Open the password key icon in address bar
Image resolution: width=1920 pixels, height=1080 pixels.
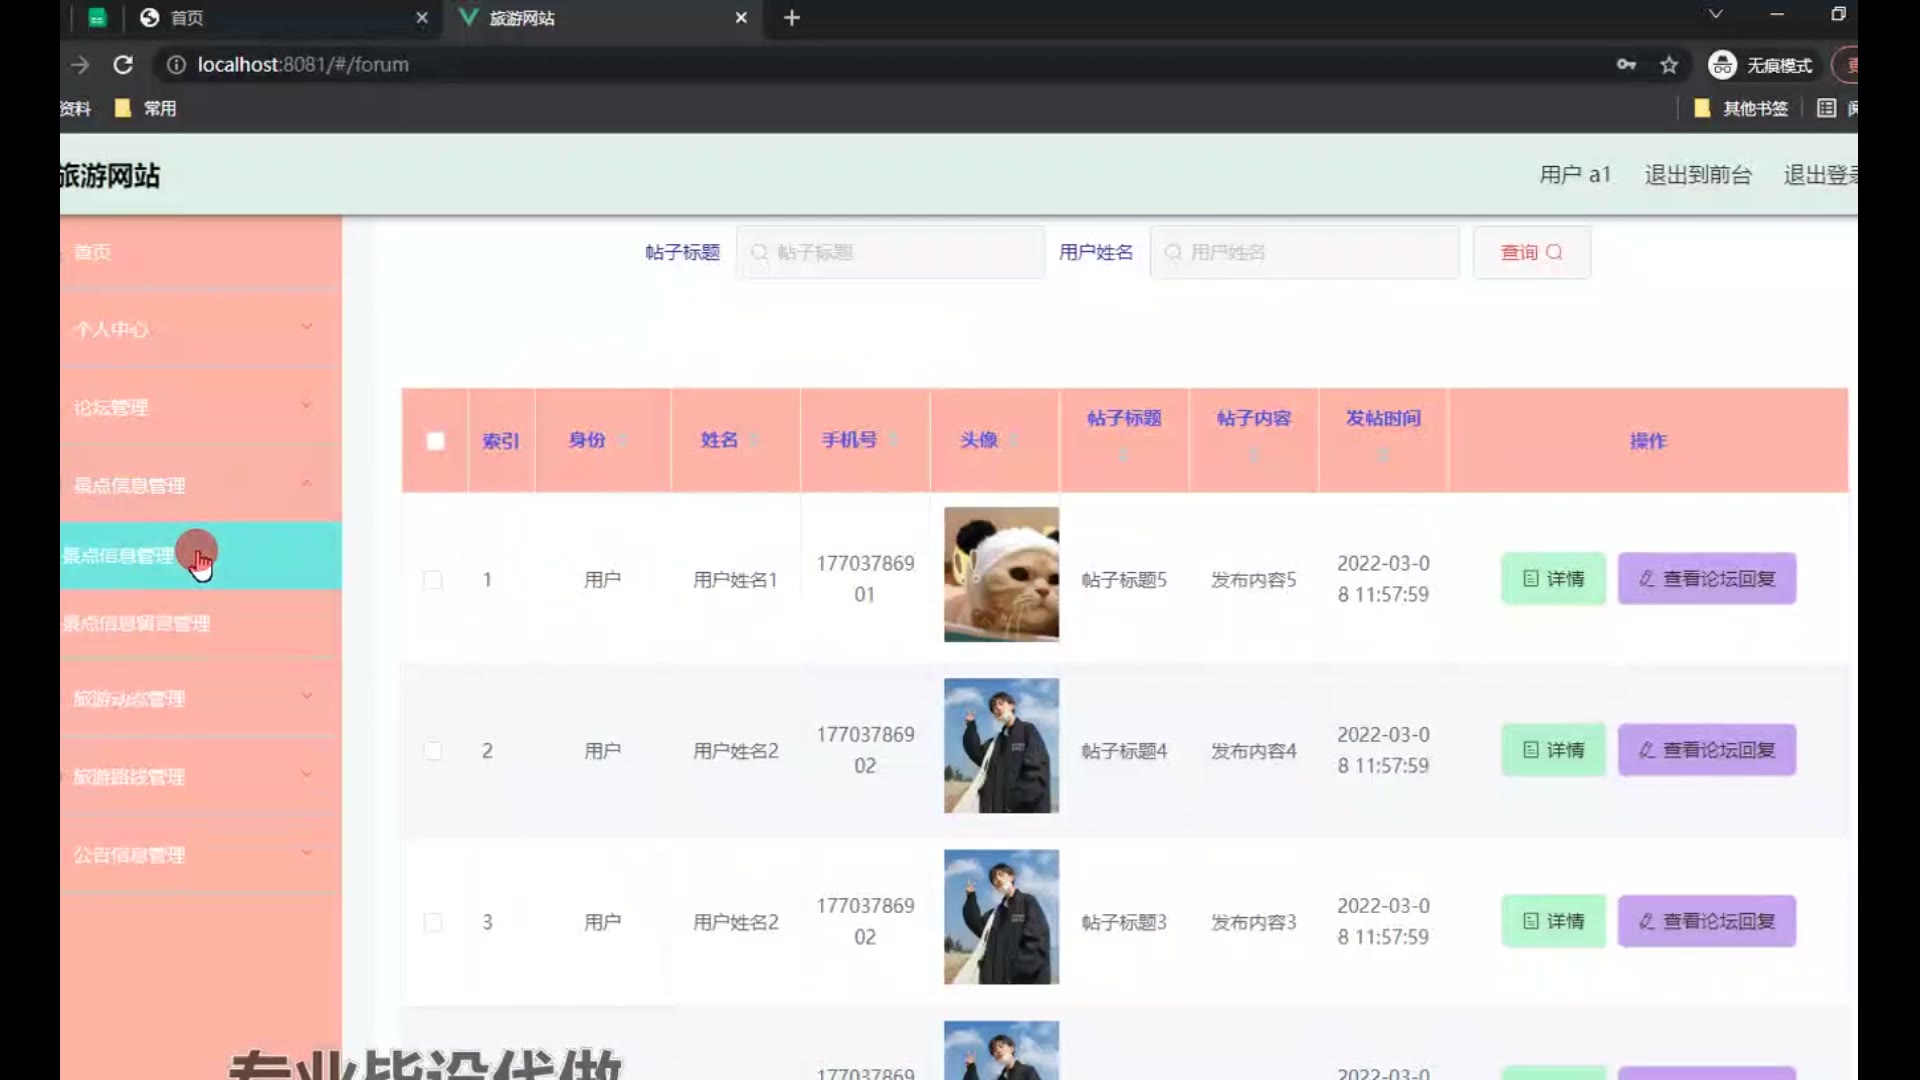click(x=1626, y=65)
